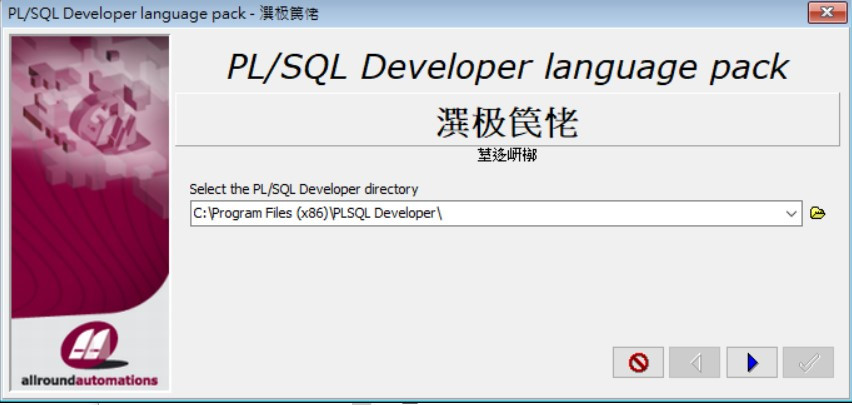Screen dimensions: 852x405
Task: Click the greyed-out back arrow button
Action: point(694,362)
